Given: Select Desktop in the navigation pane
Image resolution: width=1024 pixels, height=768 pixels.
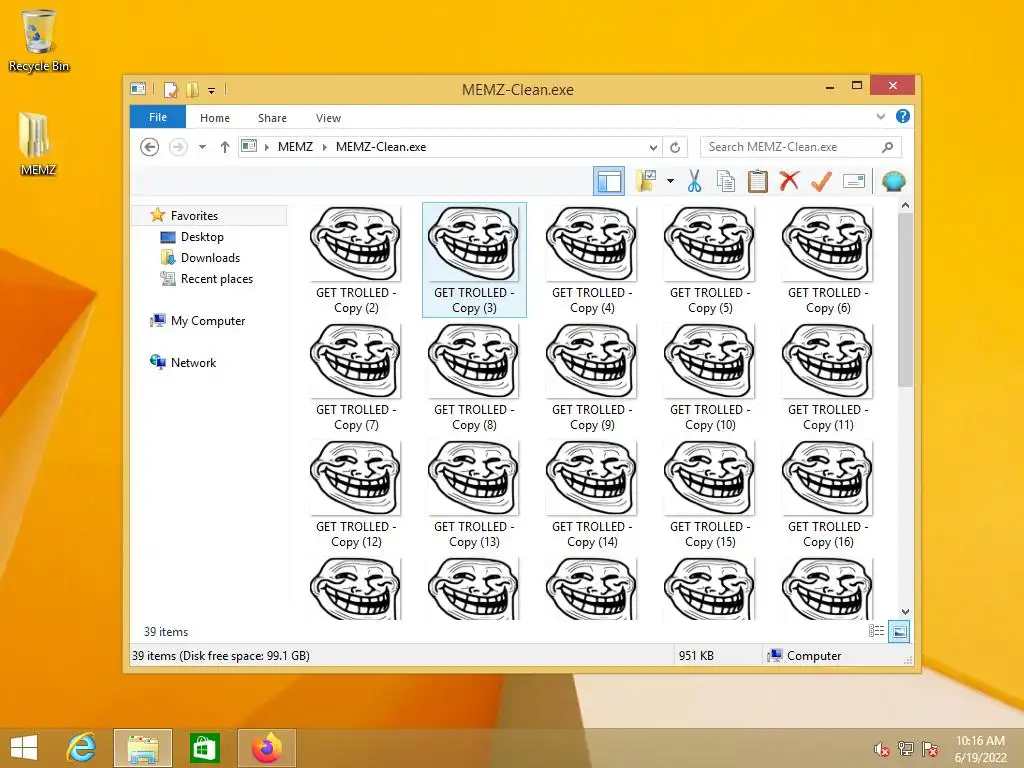Looking at the screenshot, I should pyautogui.click(x=202, y=236).
